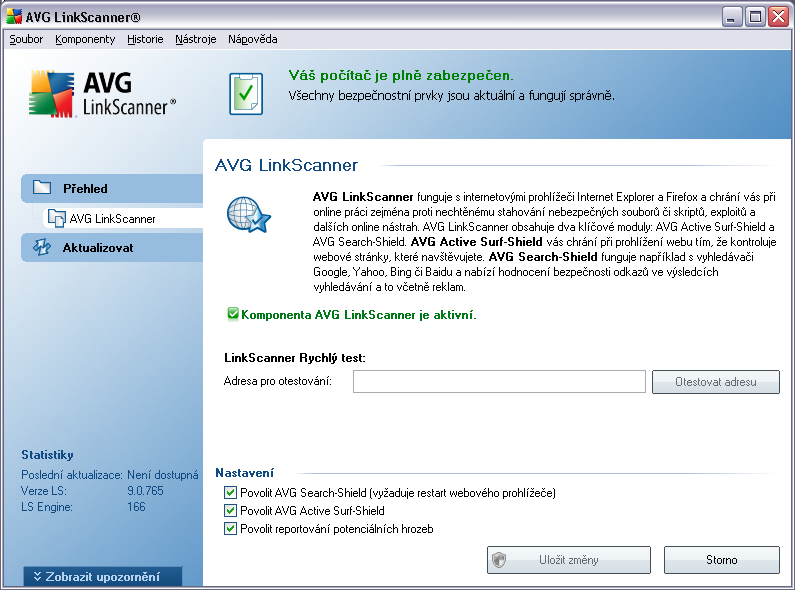Image resolution: width=795 pixels, height=590 pixels.
Task: Click the update arrows icon beside Aktualizovat
Action: (42, 247)
